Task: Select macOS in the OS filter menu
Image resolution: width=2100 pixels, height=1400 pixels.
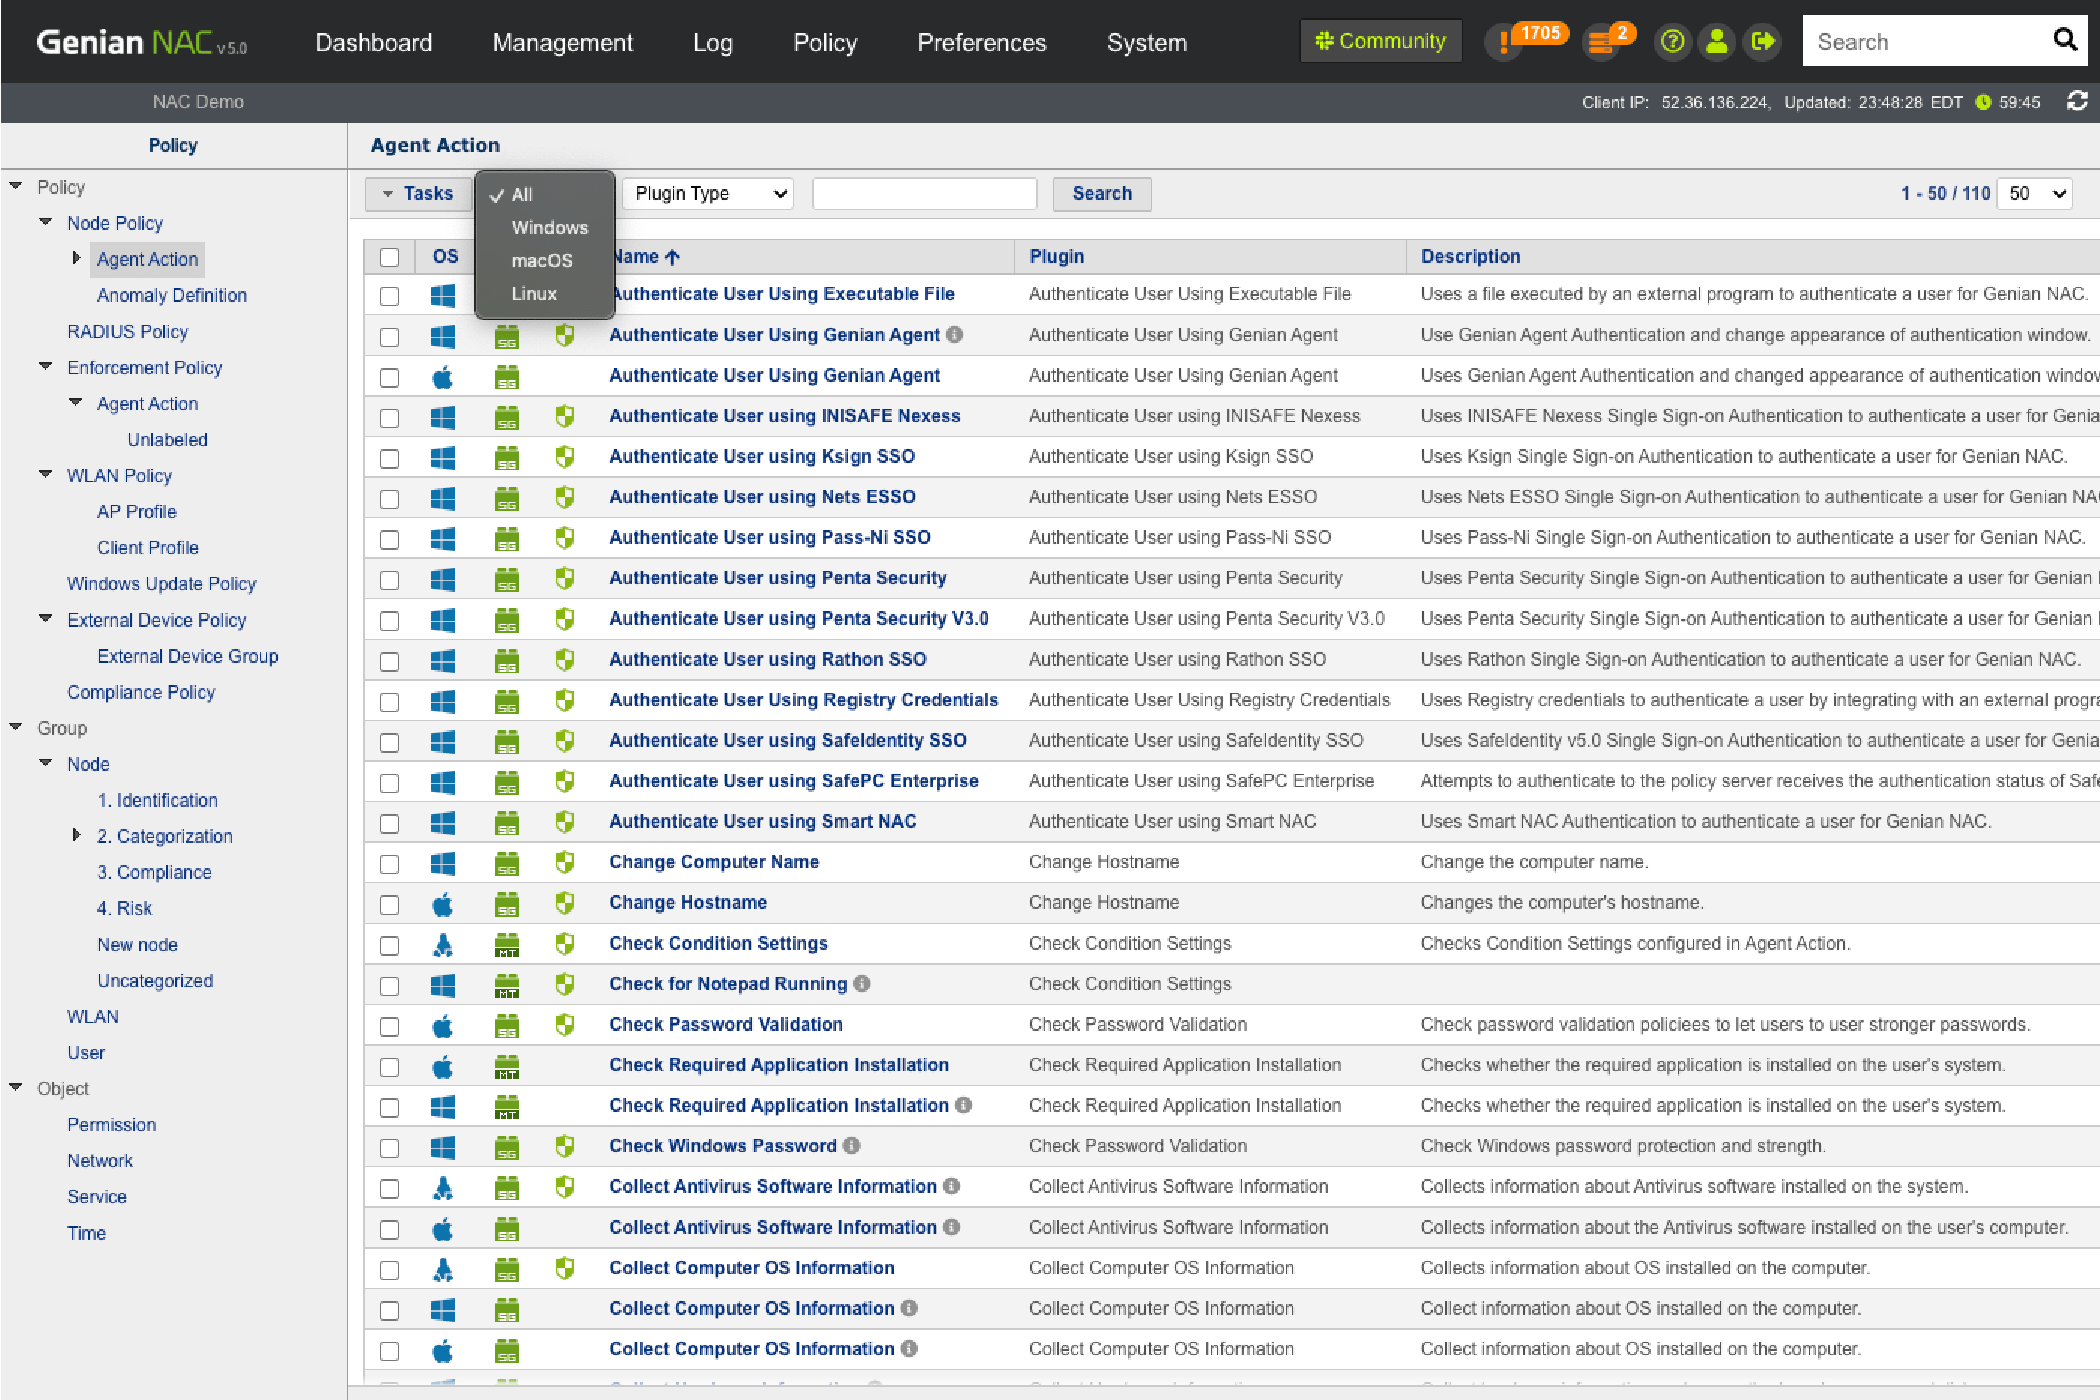Action: [x=542, y=261]
